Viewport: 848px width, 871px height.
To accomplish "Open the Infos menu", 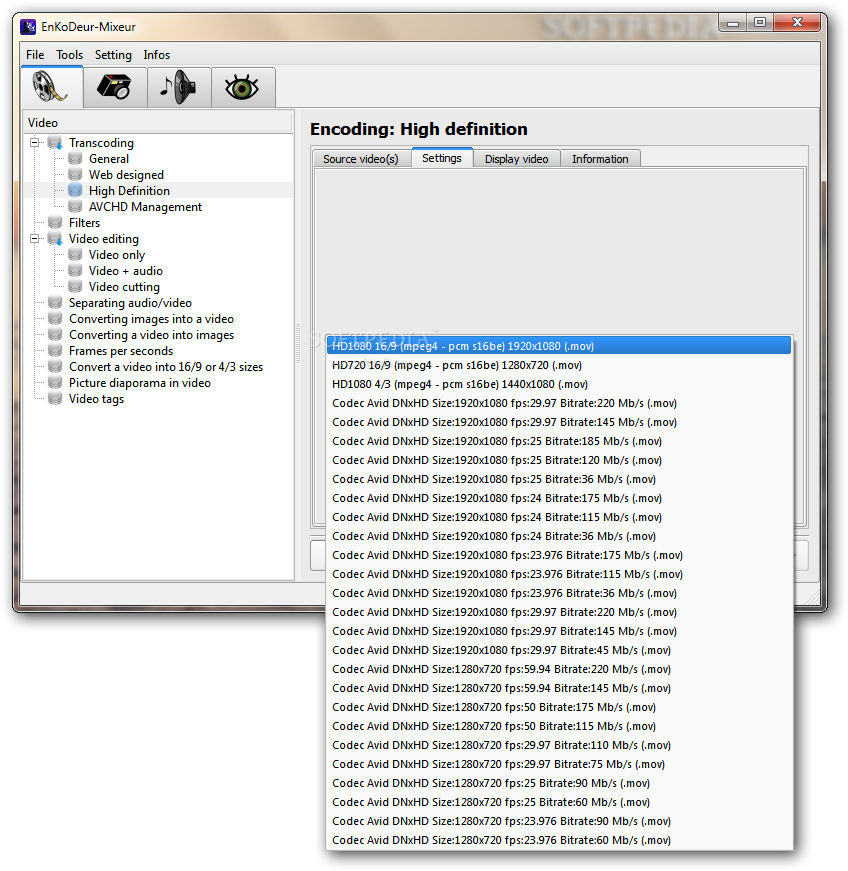I will coord(157,55).
